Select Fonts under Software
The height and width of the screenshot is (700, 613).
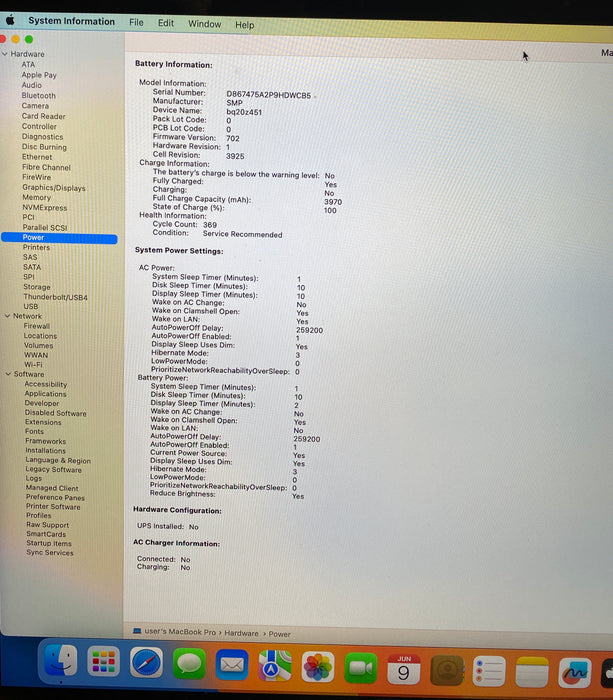[34, 431]
